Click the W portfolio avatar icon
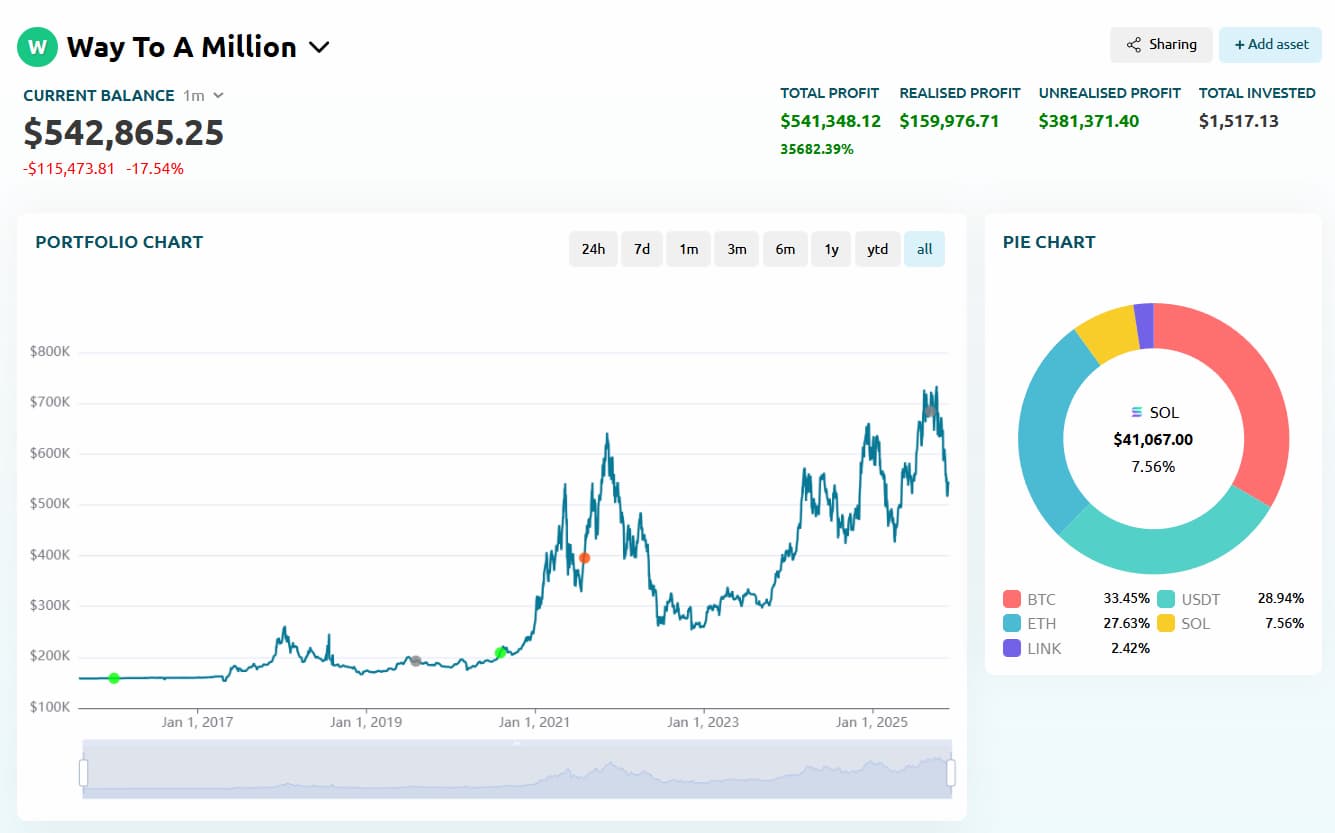Viewport: 1335px width, 833px height. tap(37, 46)
